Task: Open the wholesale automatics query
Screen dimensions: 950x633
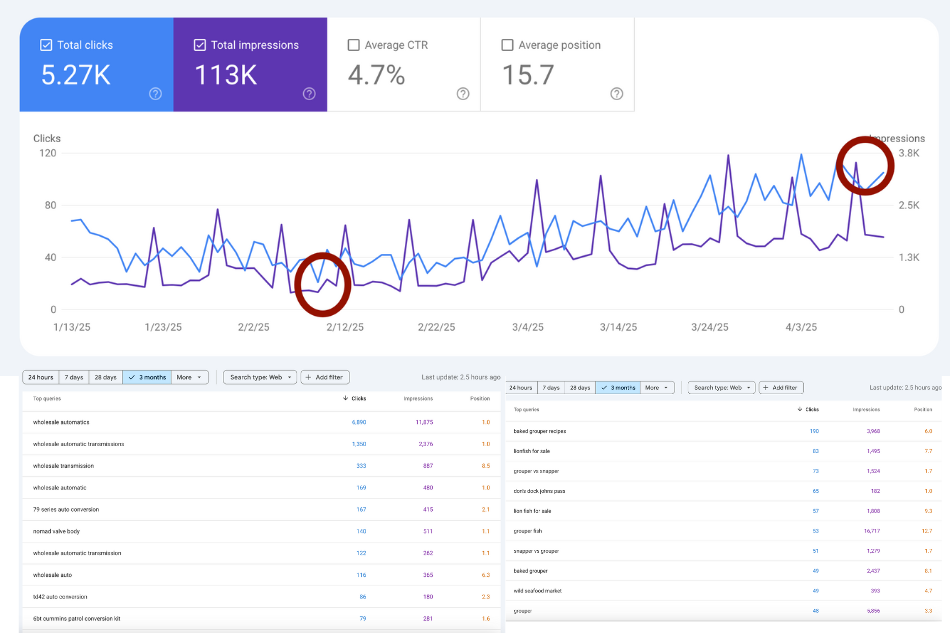Action: 62,421
